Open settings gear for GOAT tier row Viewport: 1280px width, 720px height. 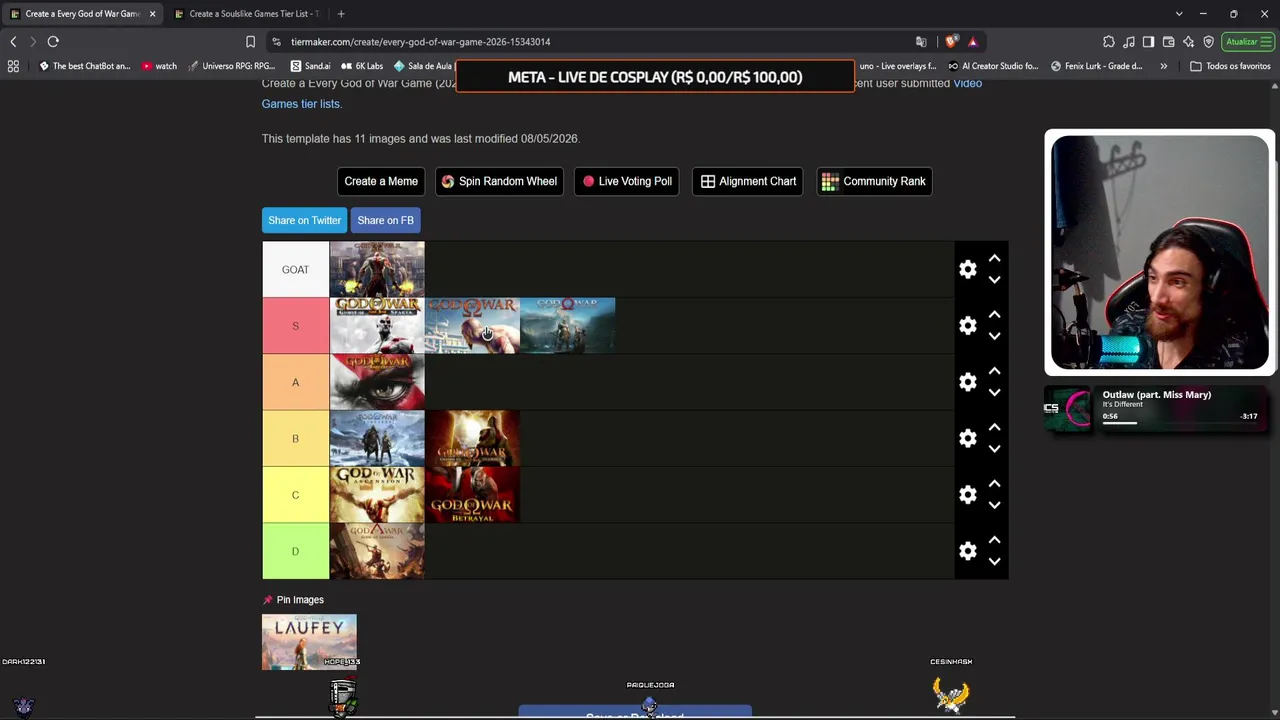pyautogui.click(x=968, y=269)
